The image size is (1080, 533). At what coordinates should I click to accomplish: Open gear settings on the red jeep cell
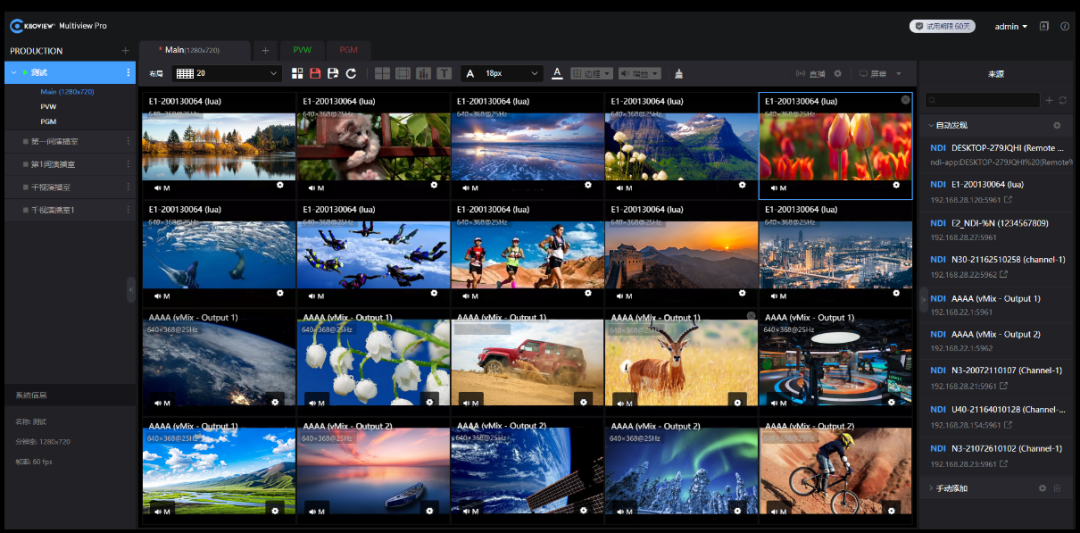click(x=584, y=401)
